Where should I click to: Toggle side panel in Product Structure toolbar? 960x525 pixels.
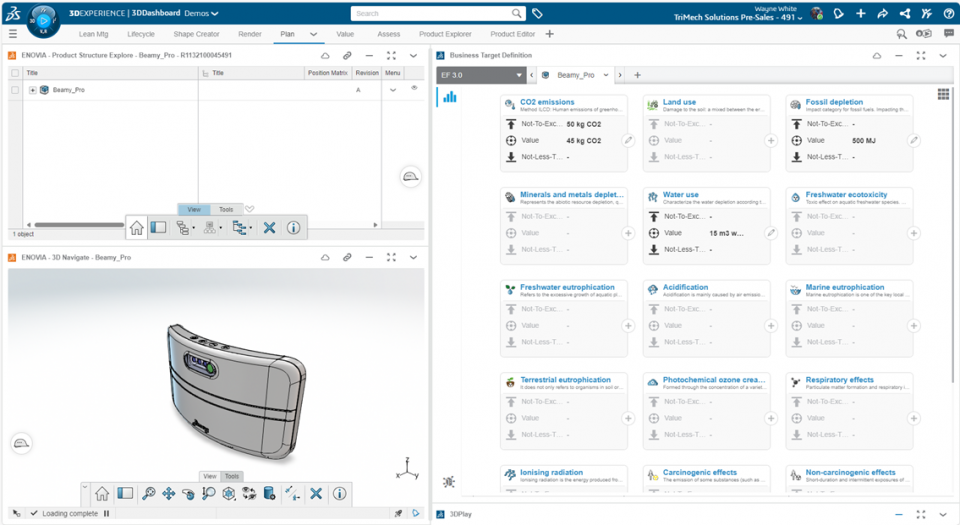pyautogui.click(x=159, y=228)
